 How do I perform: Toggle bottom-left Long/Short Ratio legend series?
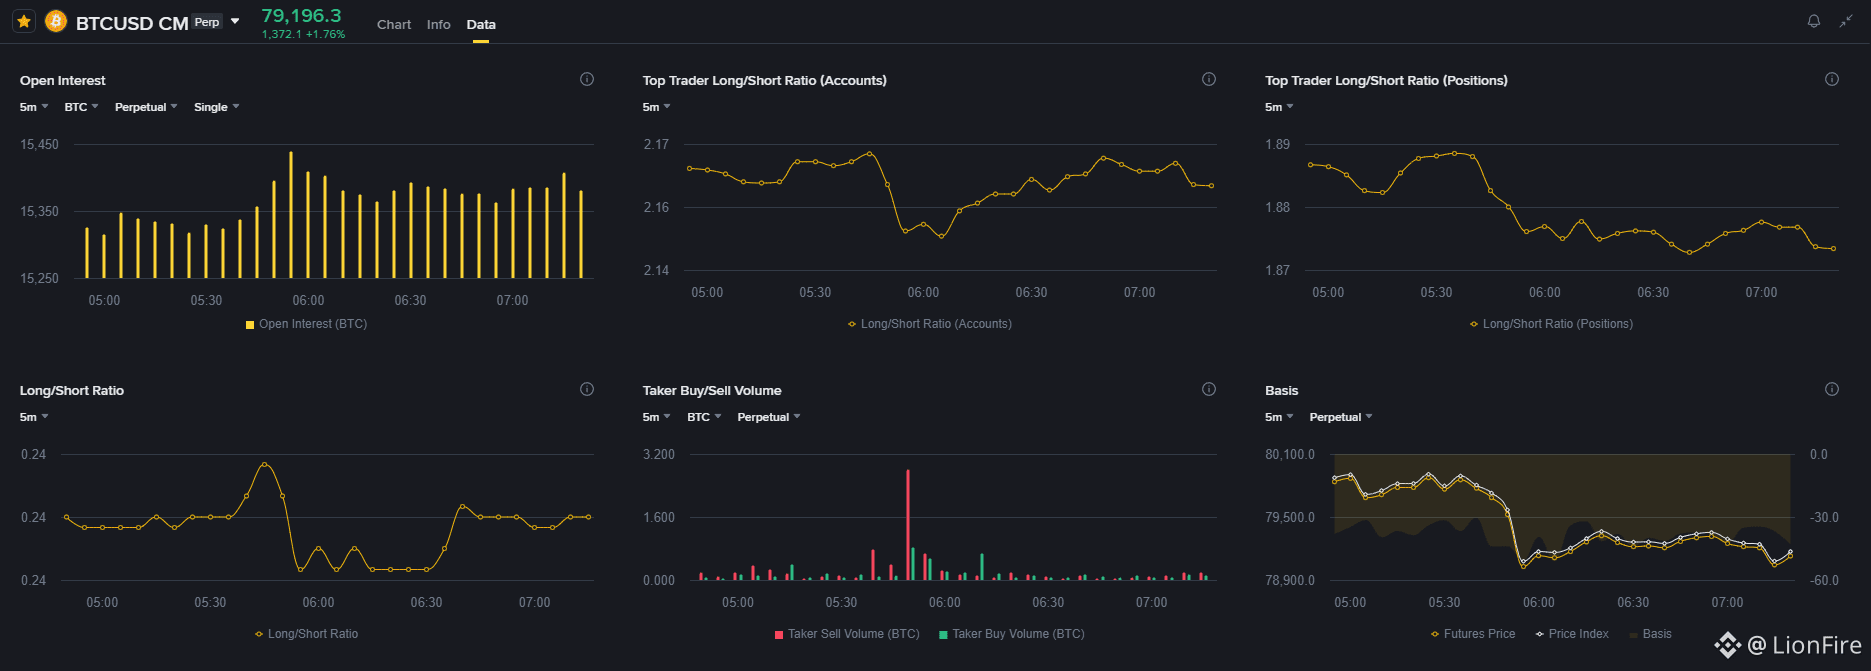306,634
